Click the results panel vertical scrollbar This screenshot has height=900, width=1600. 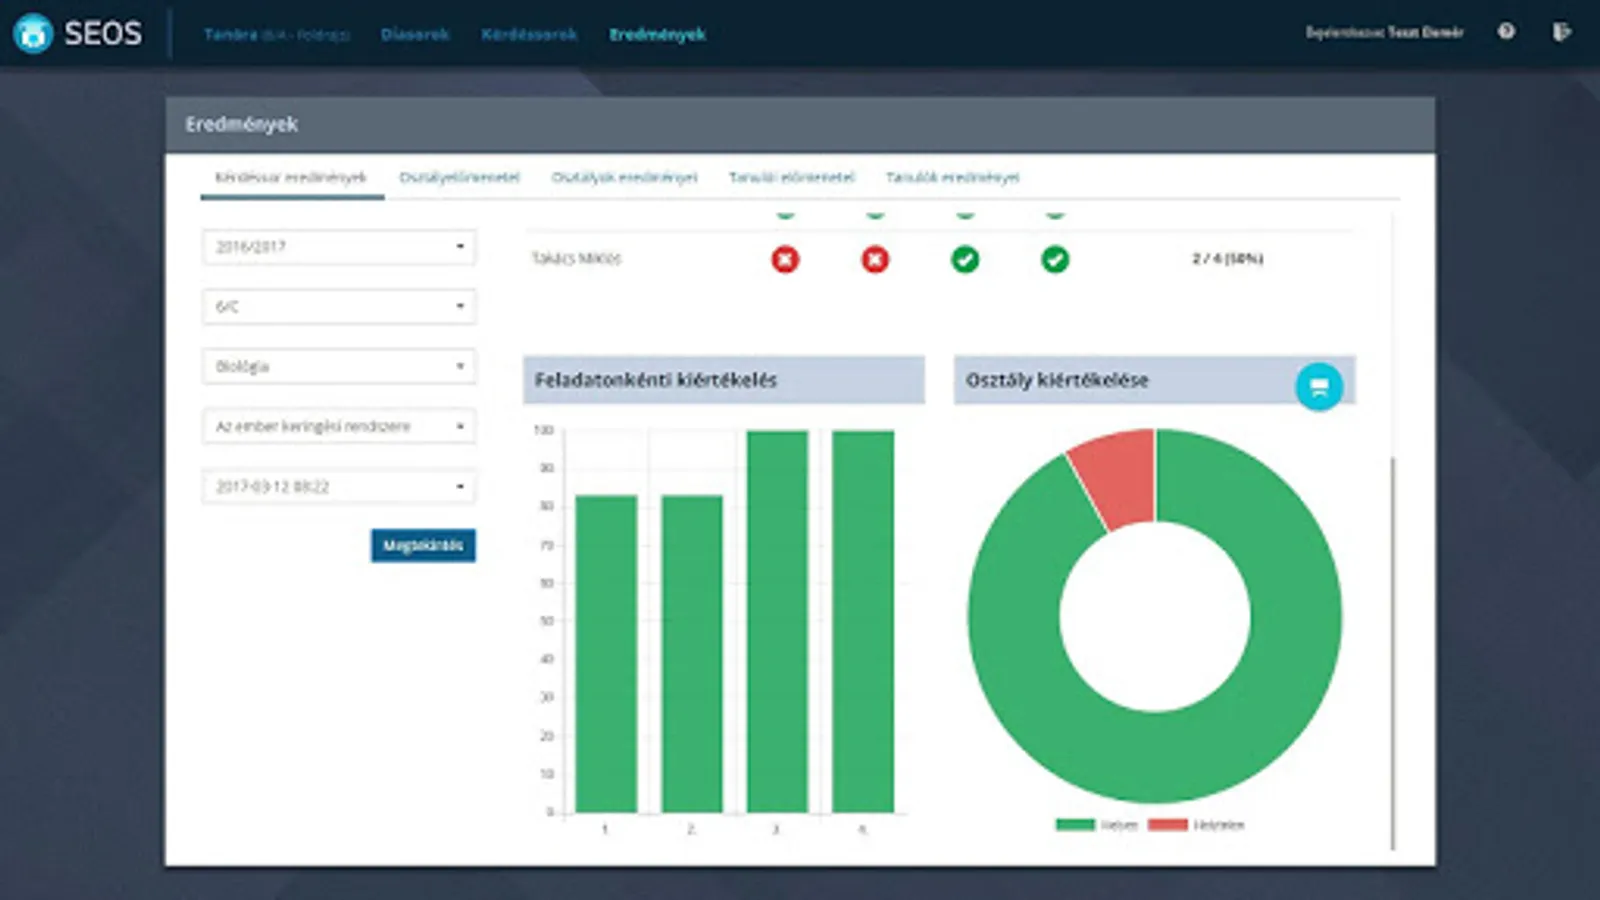point(1392,650)
